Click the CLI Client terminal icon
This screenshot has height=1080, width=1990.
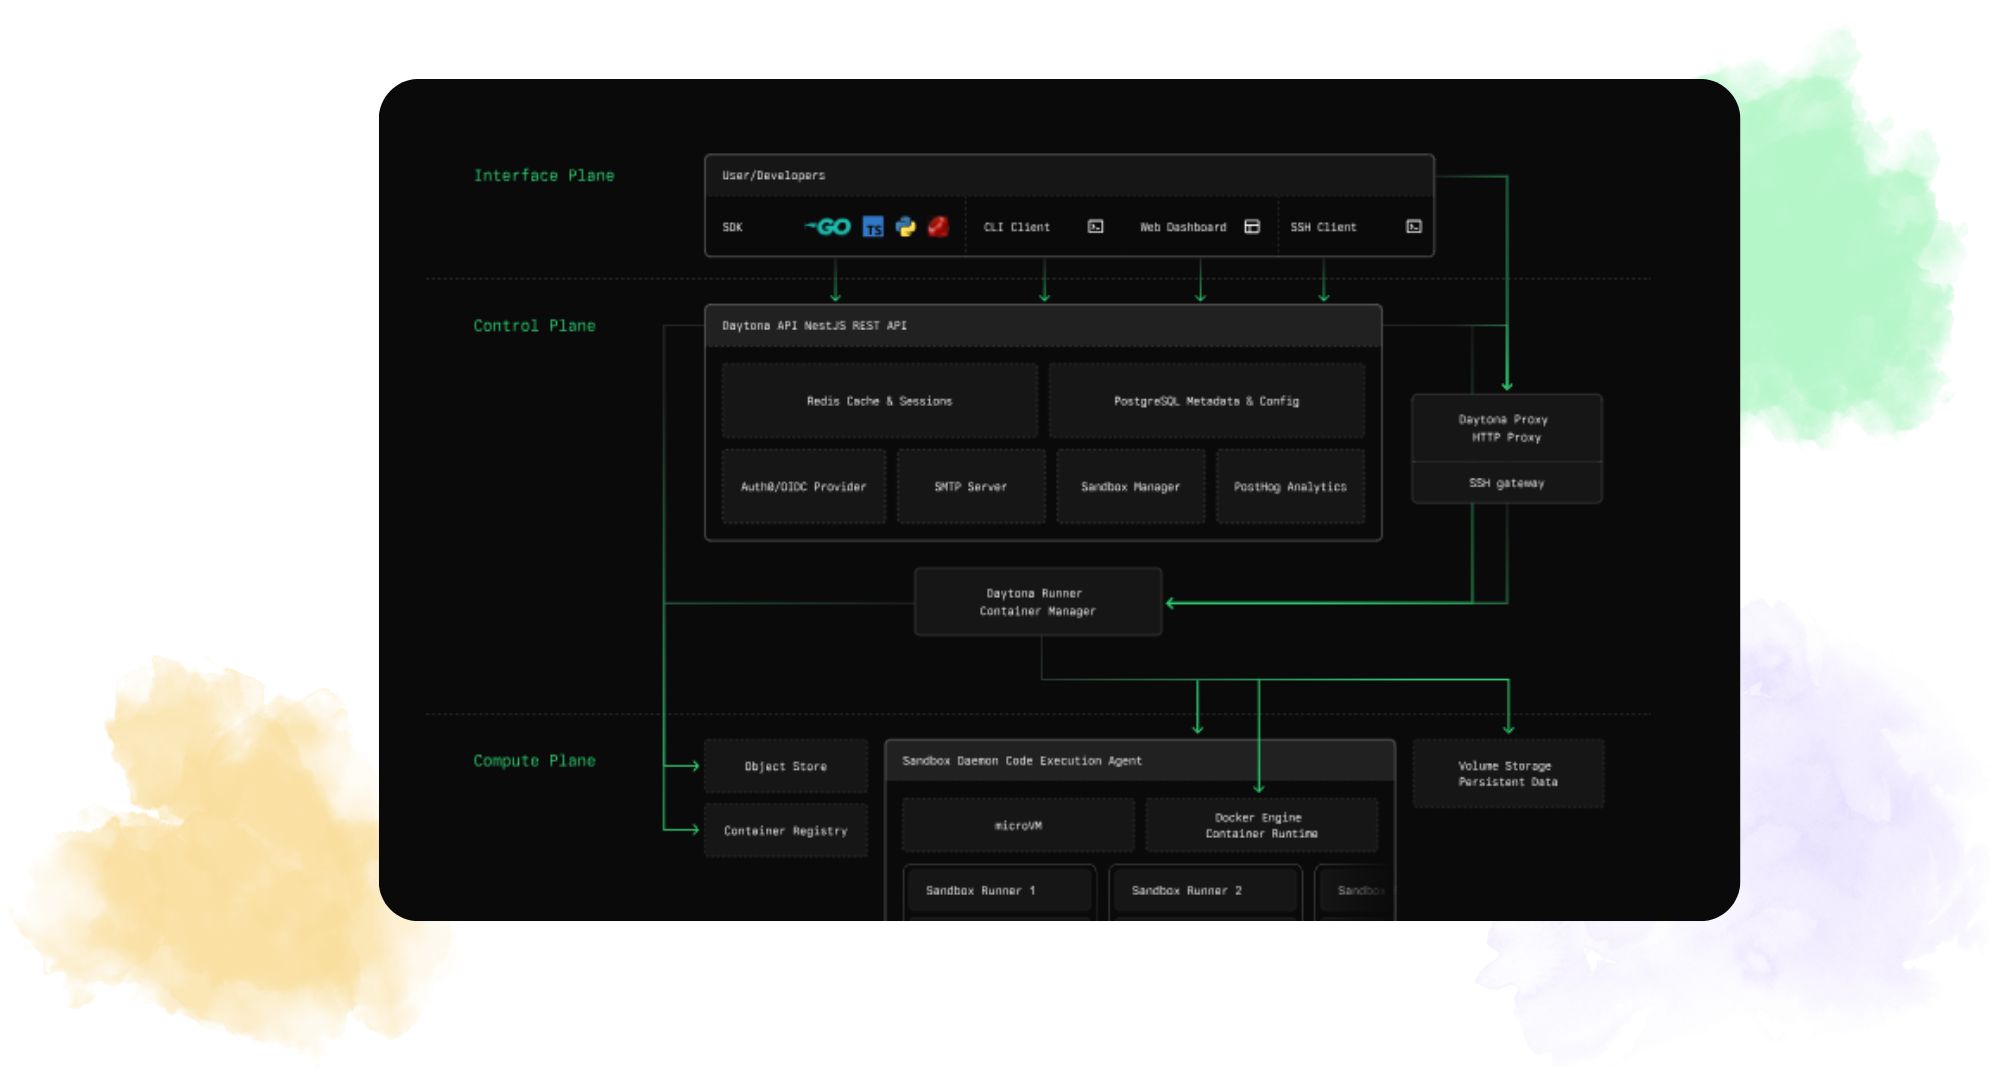tap(1095, 227)
